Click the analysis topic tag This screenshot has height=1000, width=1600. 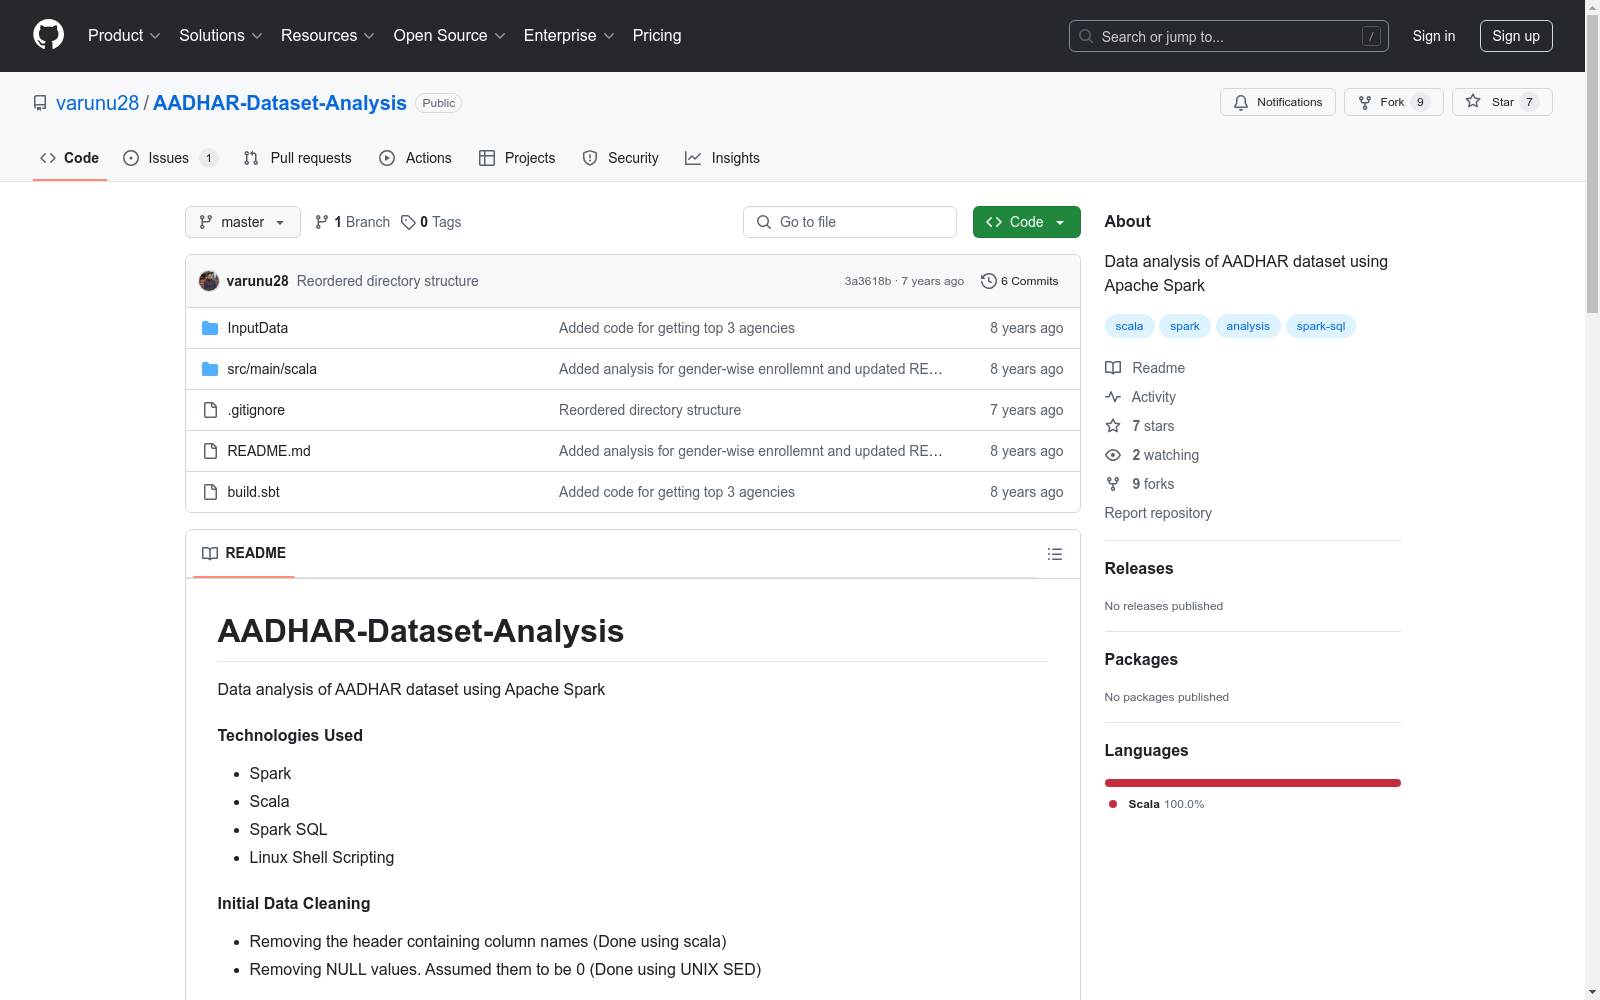tap(1248, 326)
